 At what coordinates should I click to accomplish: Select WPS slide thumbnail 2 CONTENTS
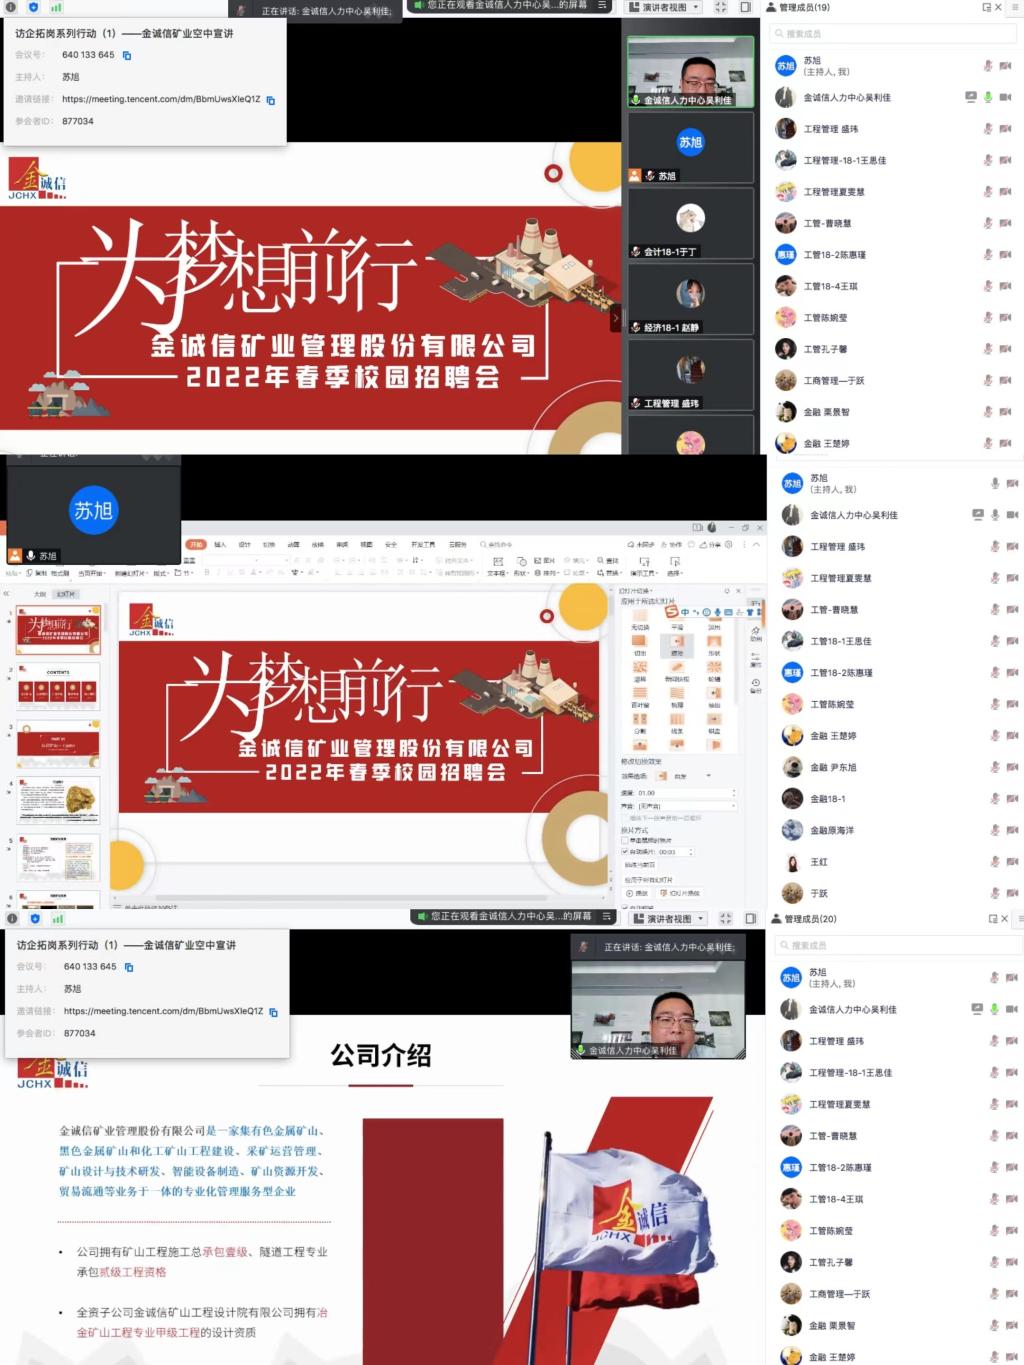pyautogui.click(x=58, y=685)
